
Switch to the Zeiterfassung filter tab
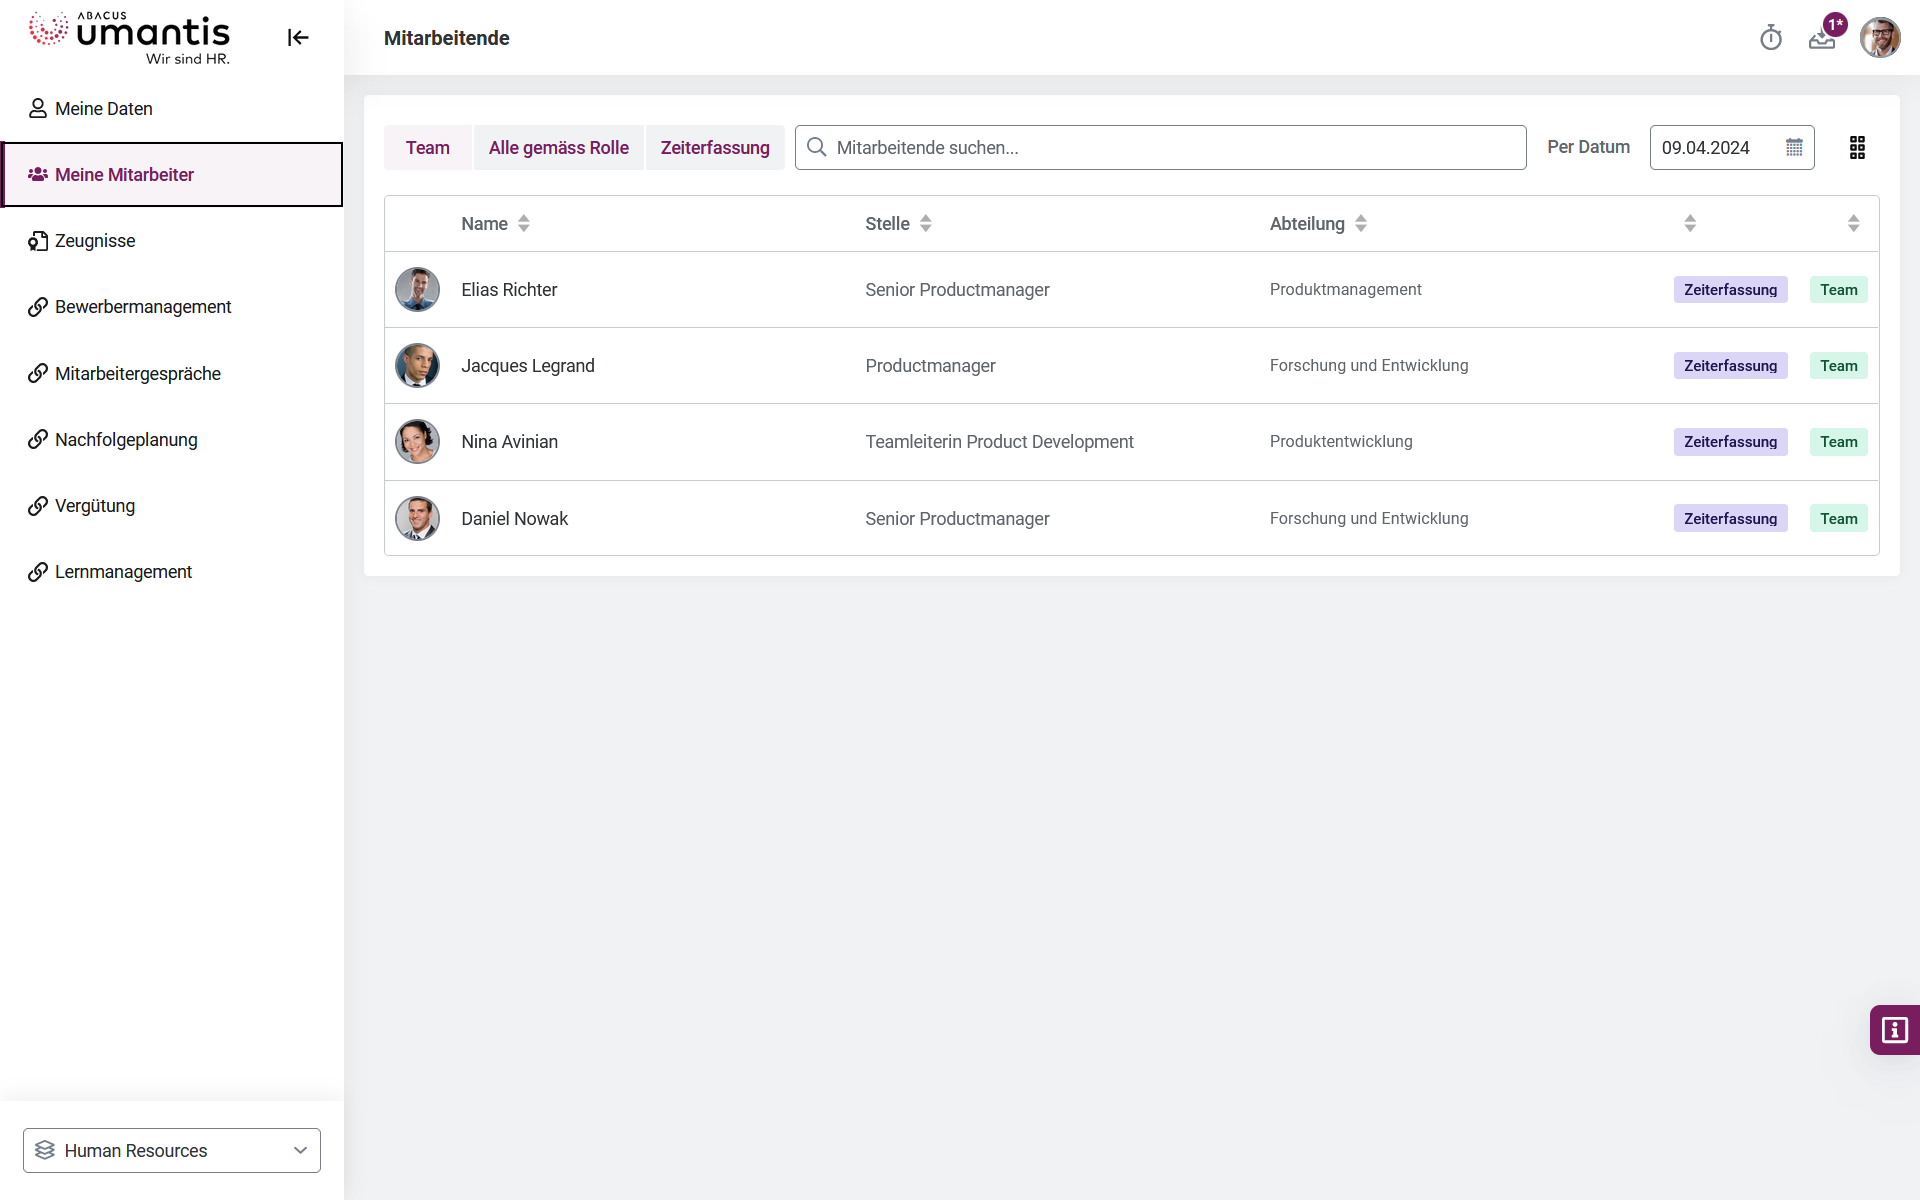tap(714, 148)
